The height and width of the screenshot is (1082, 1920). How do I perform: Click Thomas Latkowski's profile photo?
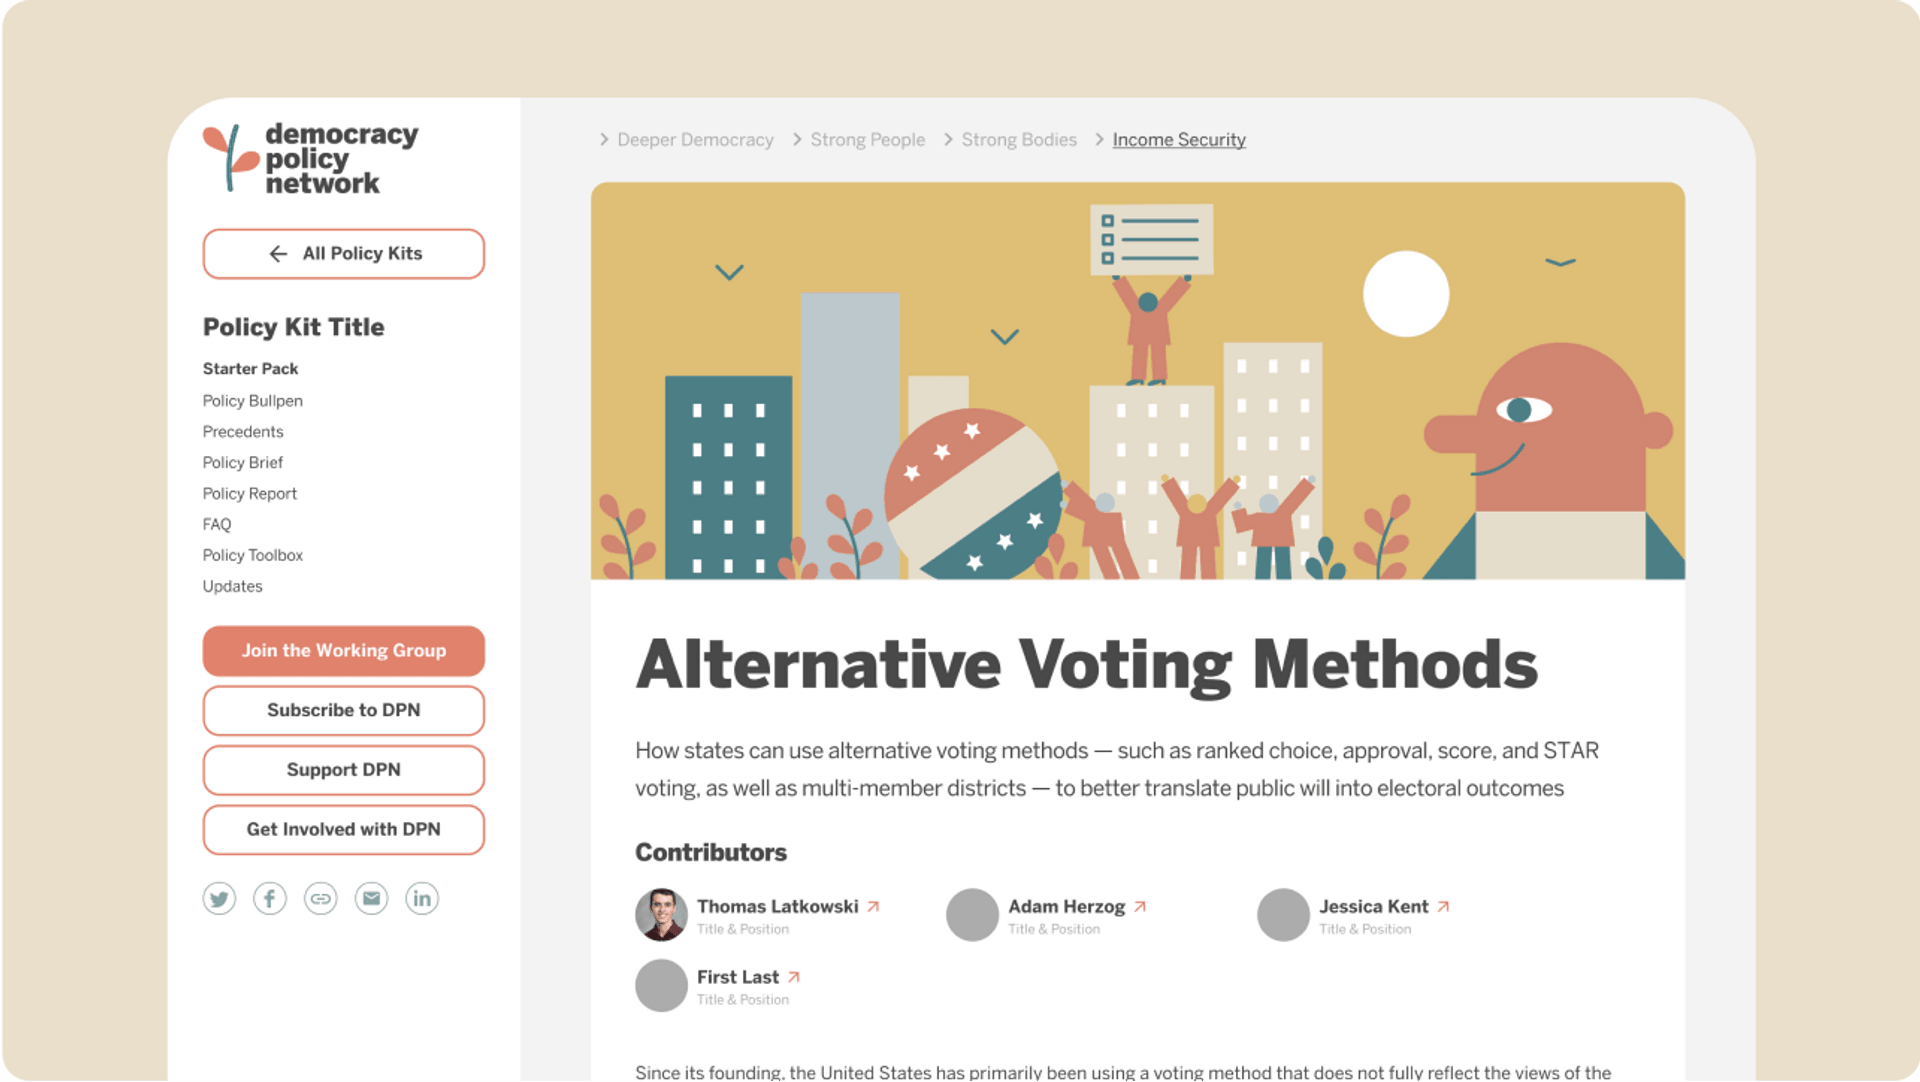point(661,914)
